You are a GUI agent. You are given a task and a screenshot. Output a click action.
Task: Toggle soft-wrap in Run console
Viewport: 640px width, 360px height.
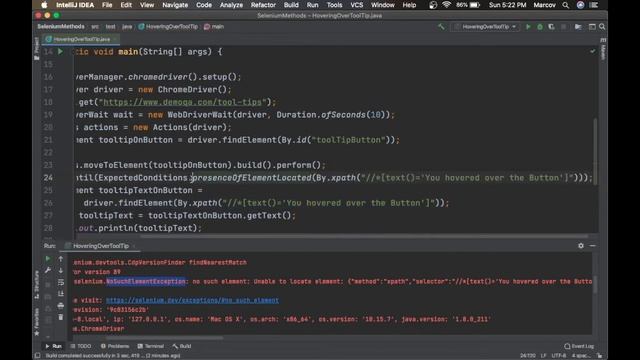tap(61, 282)
